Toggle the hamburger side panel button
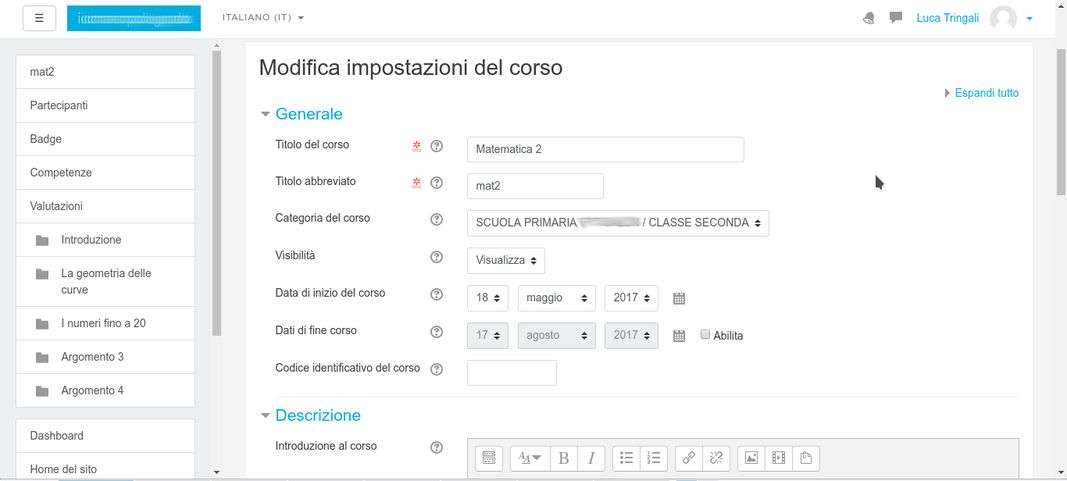Screen dimensions: 1067x481 tap(39, 18)
